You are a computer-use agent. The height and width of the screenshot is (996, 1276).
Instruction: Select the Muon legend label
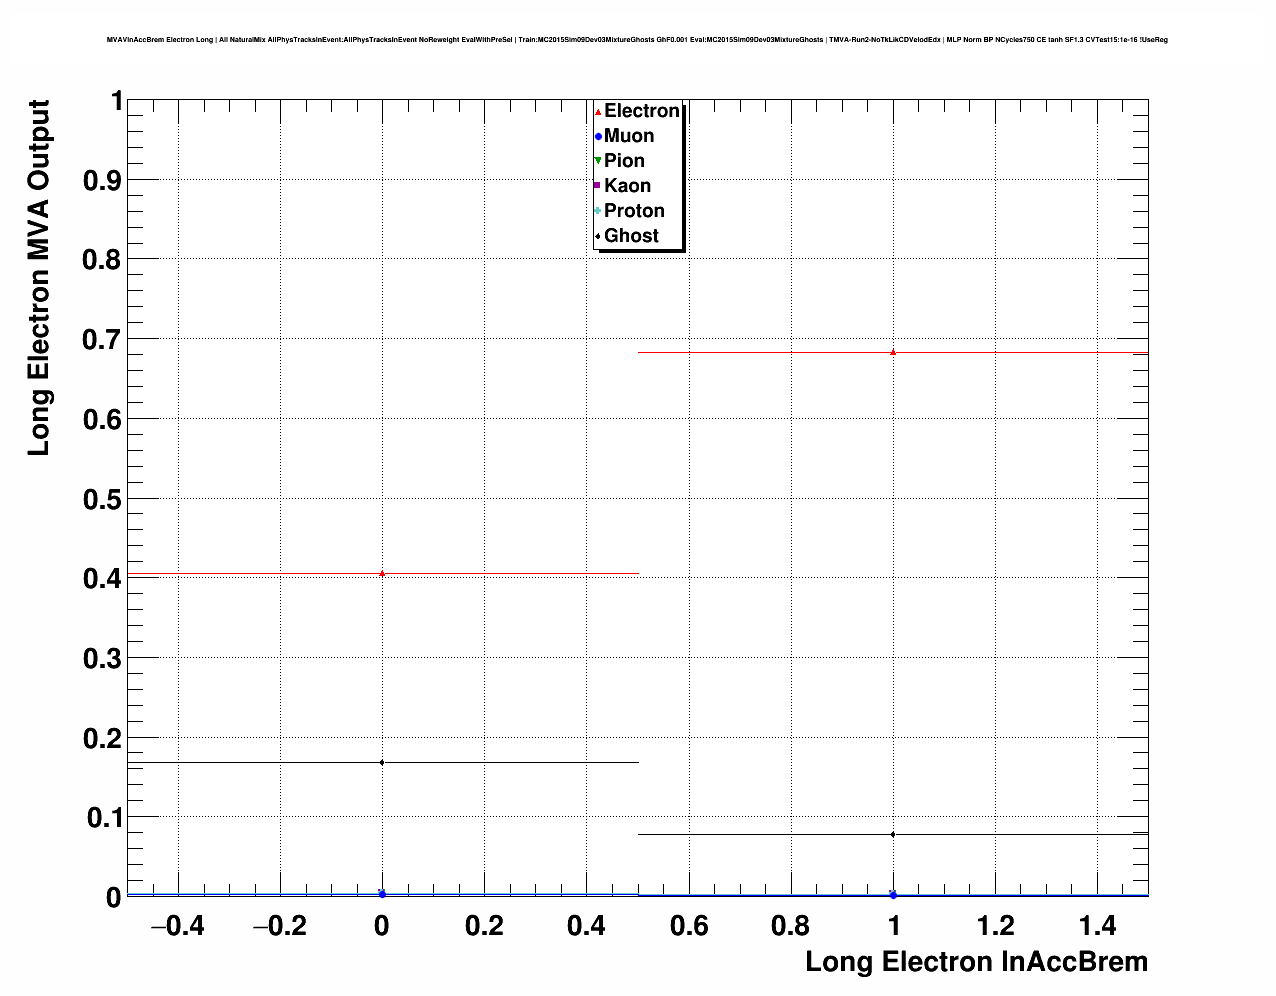629,136
